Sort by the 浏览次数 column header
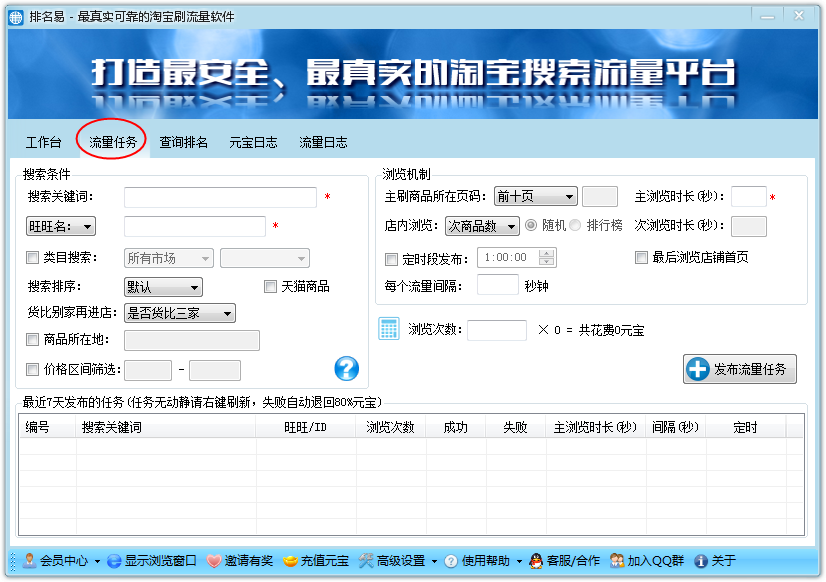 (x=391, y=427)
